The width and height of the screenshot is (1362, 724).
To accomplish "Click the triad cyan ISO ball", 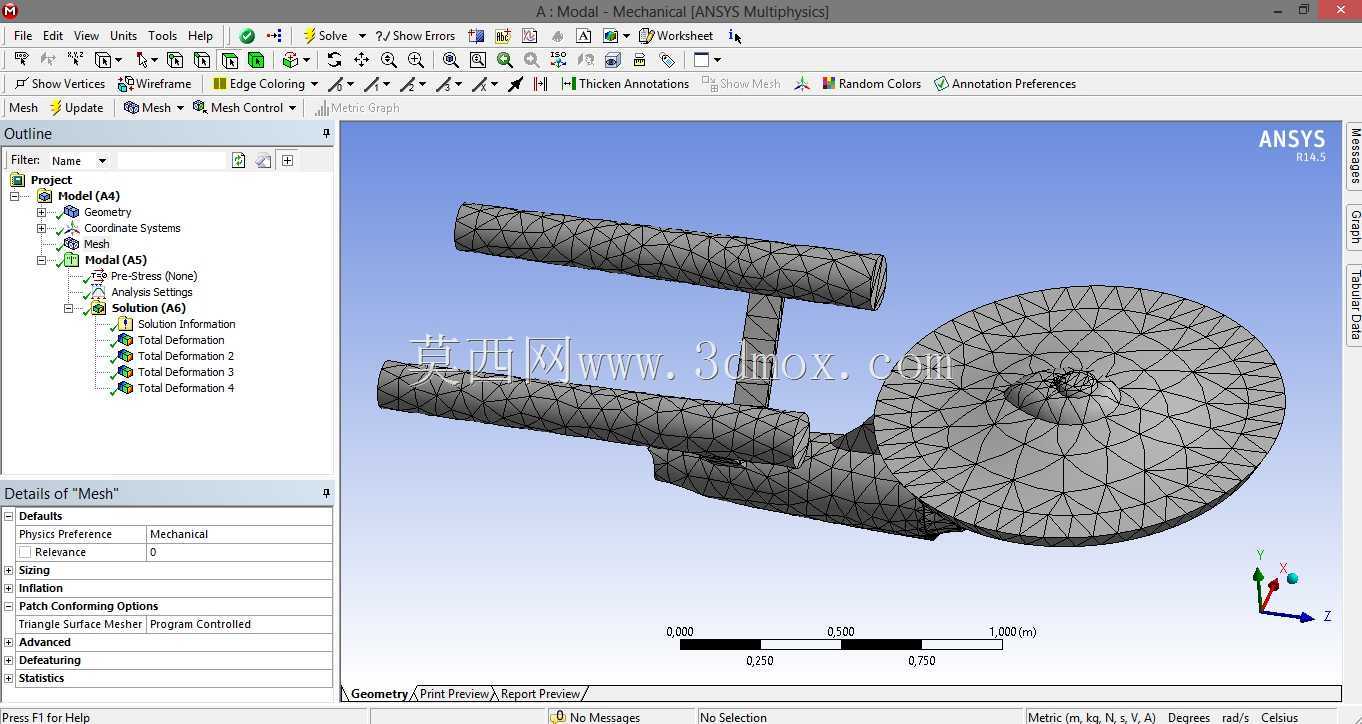I will pyautogui.click(x=1292, y=578).
